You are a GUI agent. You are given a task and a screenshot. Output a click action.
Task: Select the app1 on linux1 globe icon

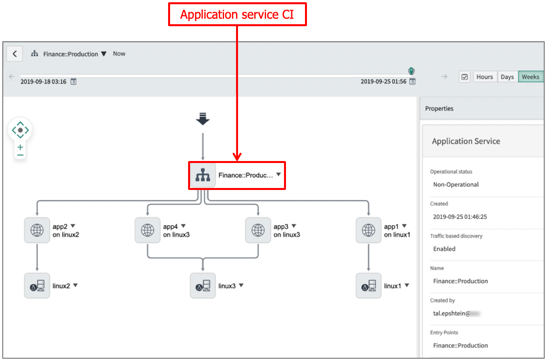tap(368, 230)
